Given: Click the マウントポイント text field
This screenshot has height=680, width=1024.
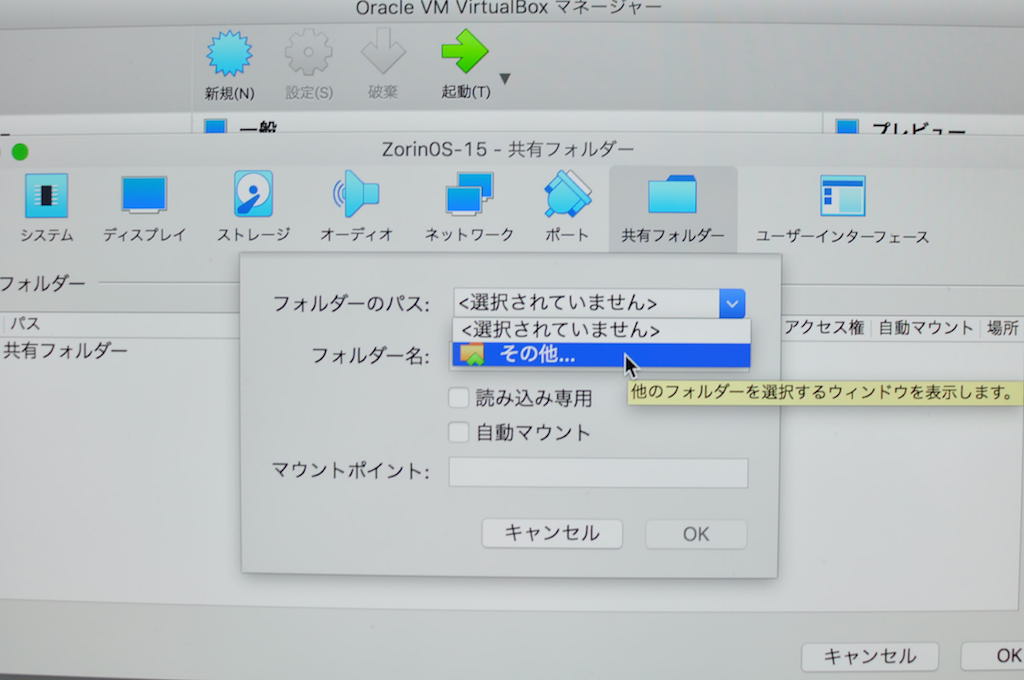Looking at the screenshot, I should pyautogui.click(x=598, y=473).
